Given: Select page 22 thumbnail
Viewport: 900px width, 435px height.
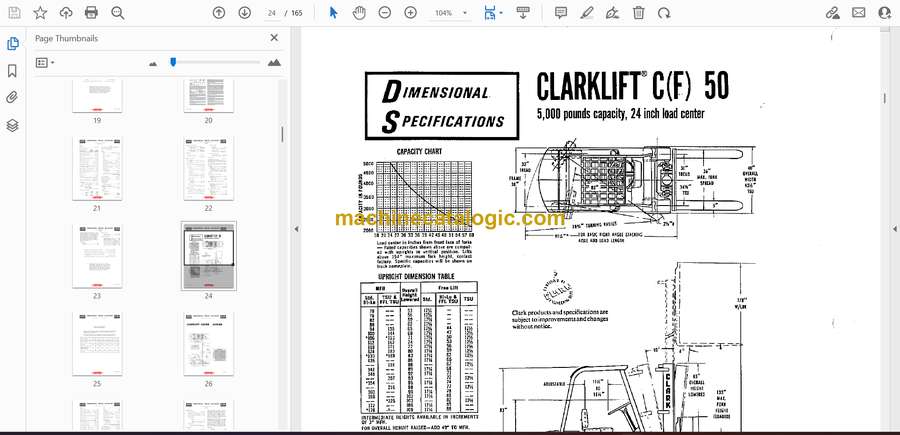Looking at the screenshot, I should [x=208, y=169].
